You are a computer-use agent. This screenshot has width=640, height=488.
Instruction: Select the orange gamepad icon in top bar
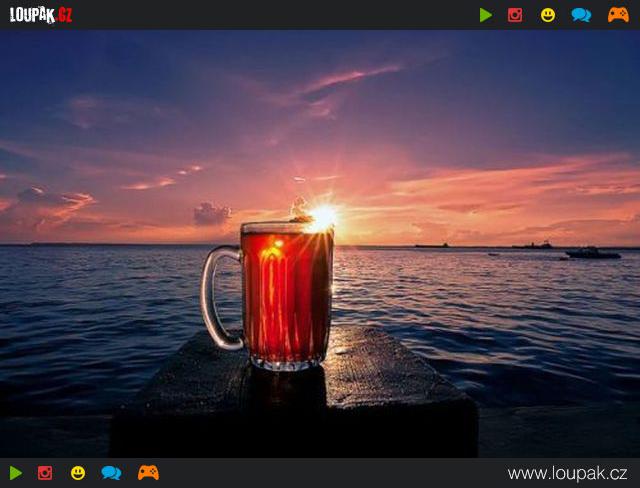[x=618, y=15]
